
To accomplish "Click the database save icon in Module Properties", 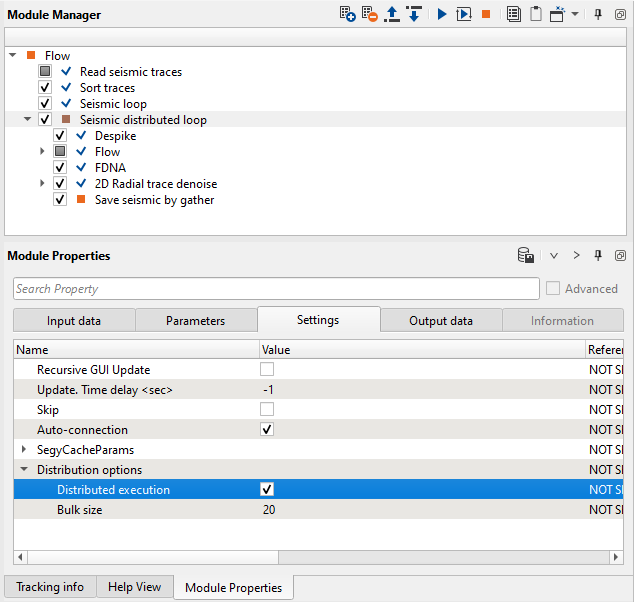I will pyautogui.click(x=525, y=256).
